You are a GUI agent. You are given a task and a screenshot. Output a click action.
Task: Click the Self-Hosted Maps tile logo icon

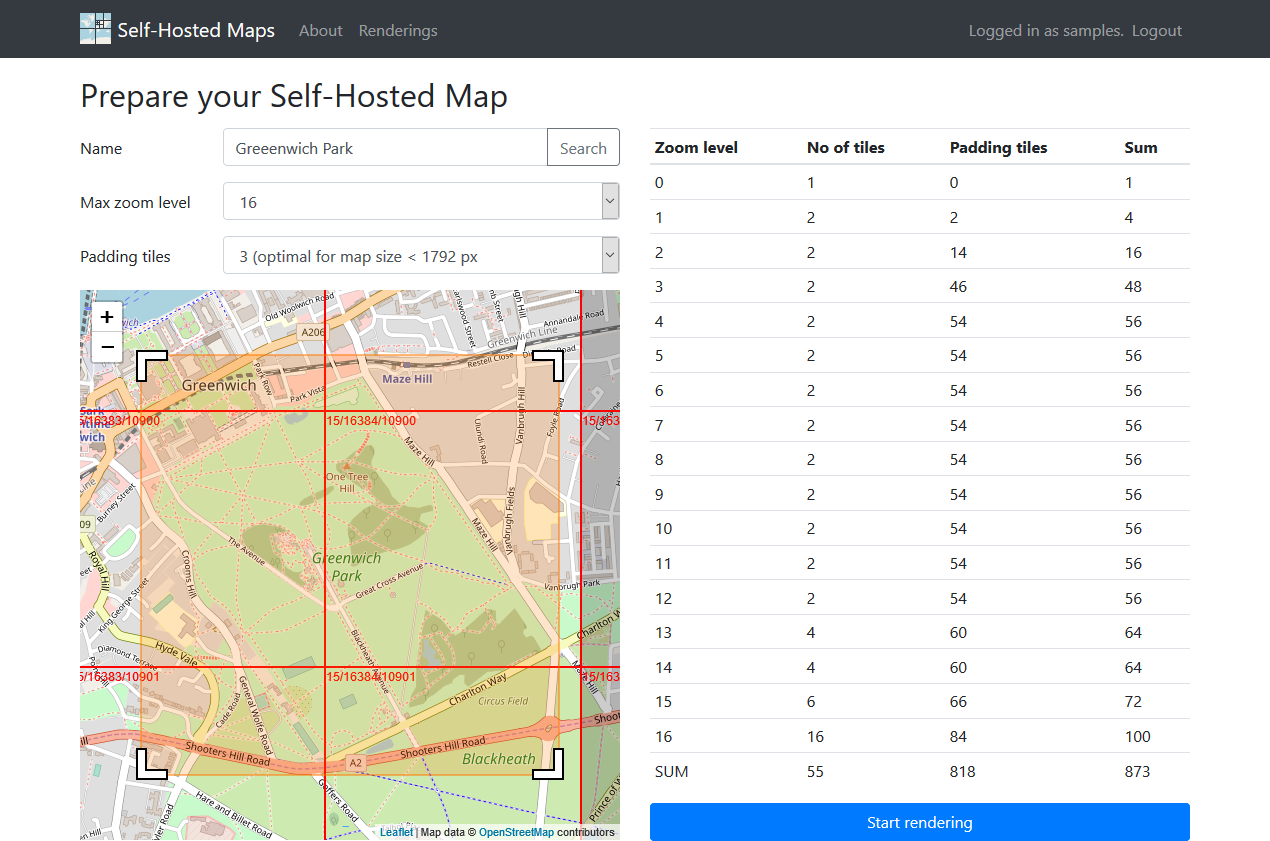95,29
